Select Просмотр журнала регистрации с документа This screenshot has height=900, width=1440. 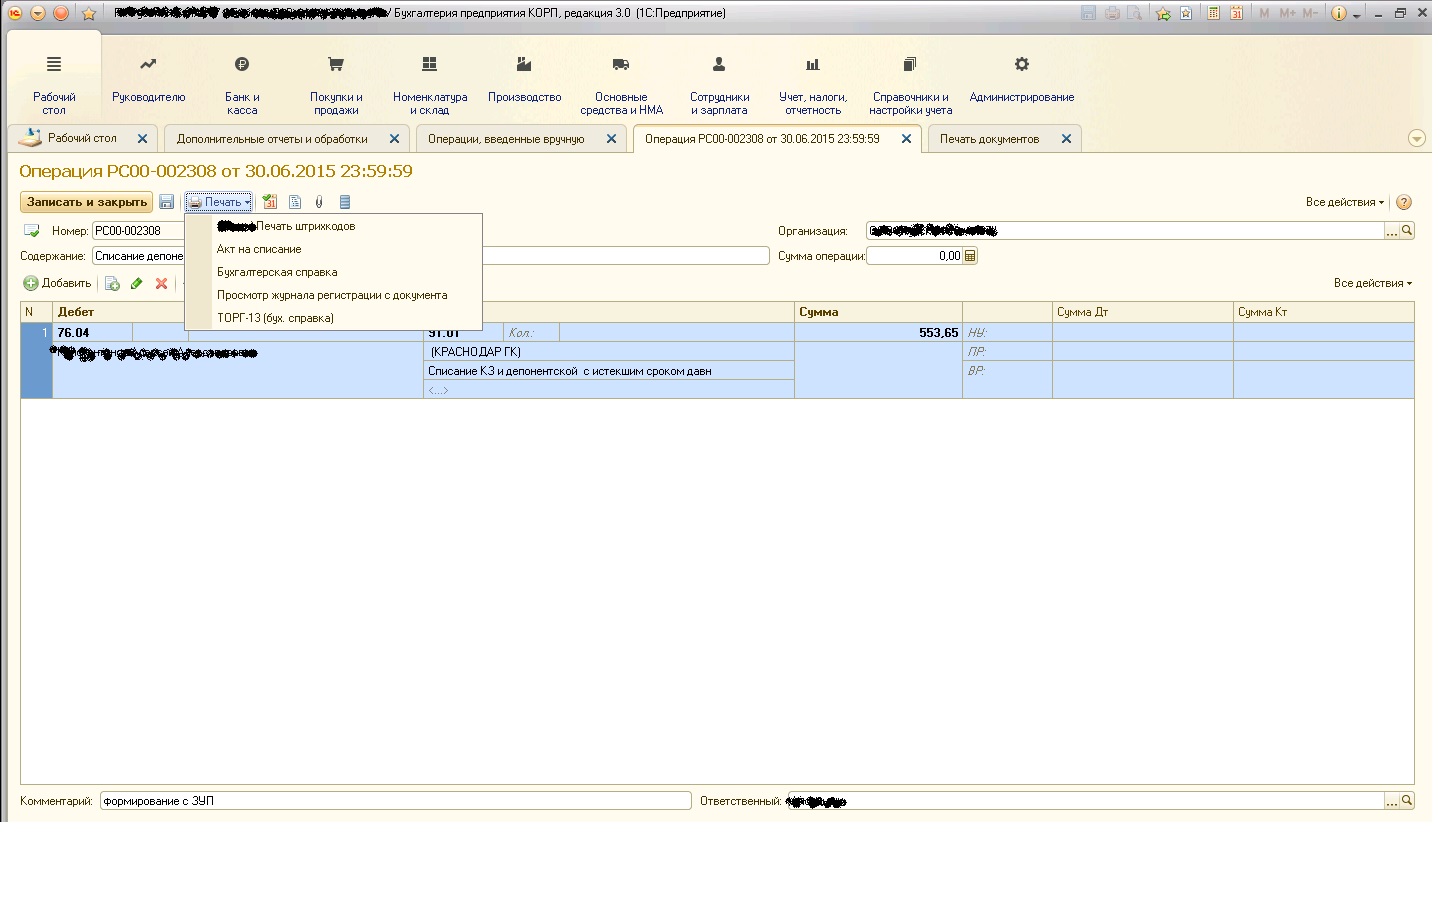click(x=333, y=295)
